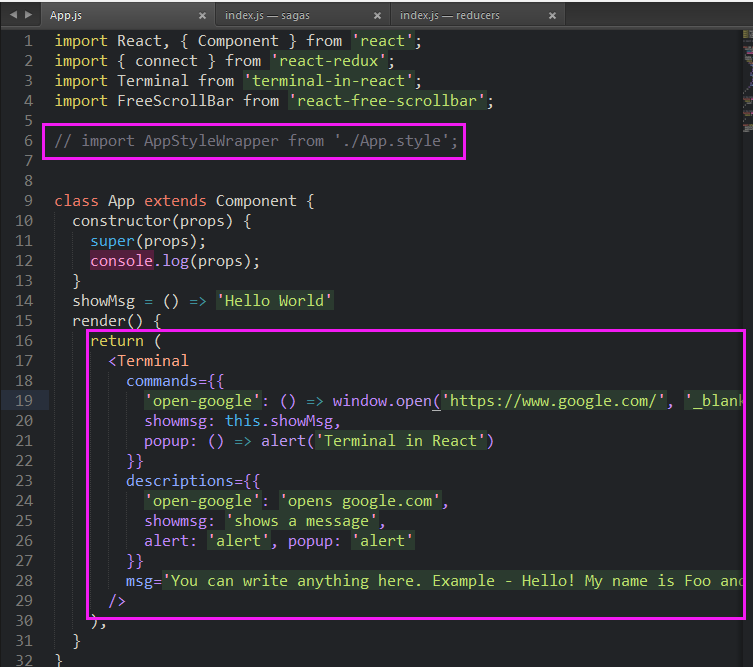
Task: Place cursor on 'class App extends Component'
Action: click(175, 201)
